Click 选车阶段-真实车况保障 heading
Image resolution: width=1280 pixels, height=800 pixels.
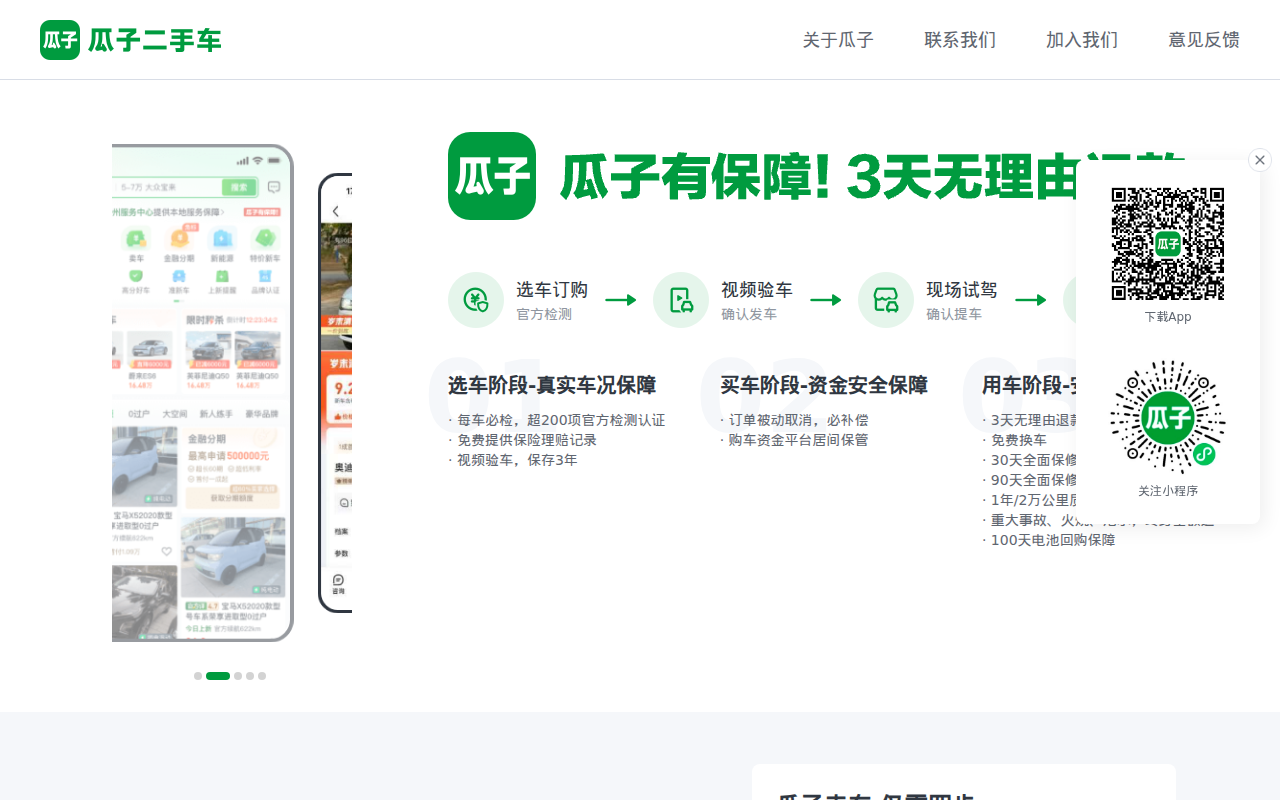tap(552, 385)
